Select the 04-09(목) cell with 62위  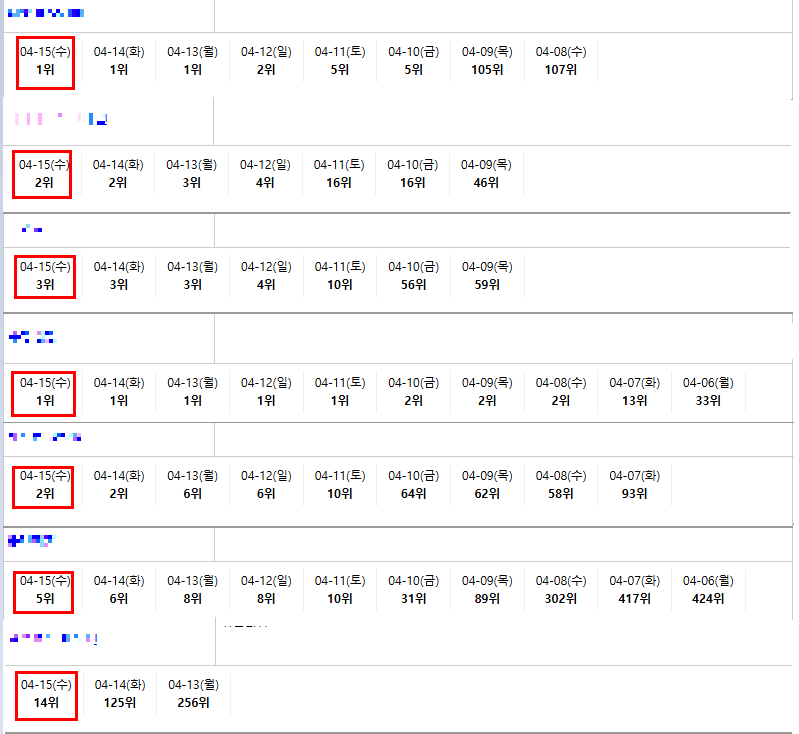click(x=487, y=485)
